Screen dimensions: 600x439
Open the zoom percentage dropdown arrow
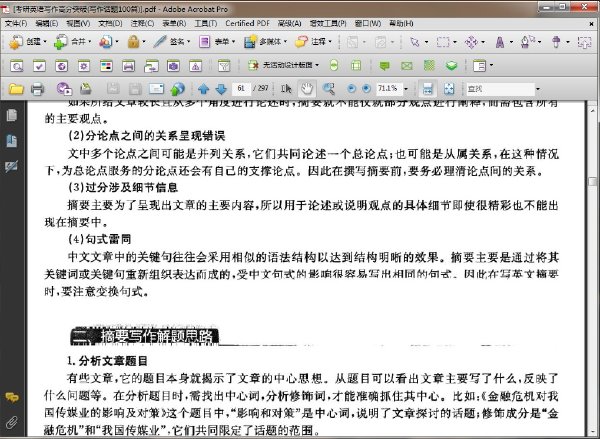pos(406,89)
